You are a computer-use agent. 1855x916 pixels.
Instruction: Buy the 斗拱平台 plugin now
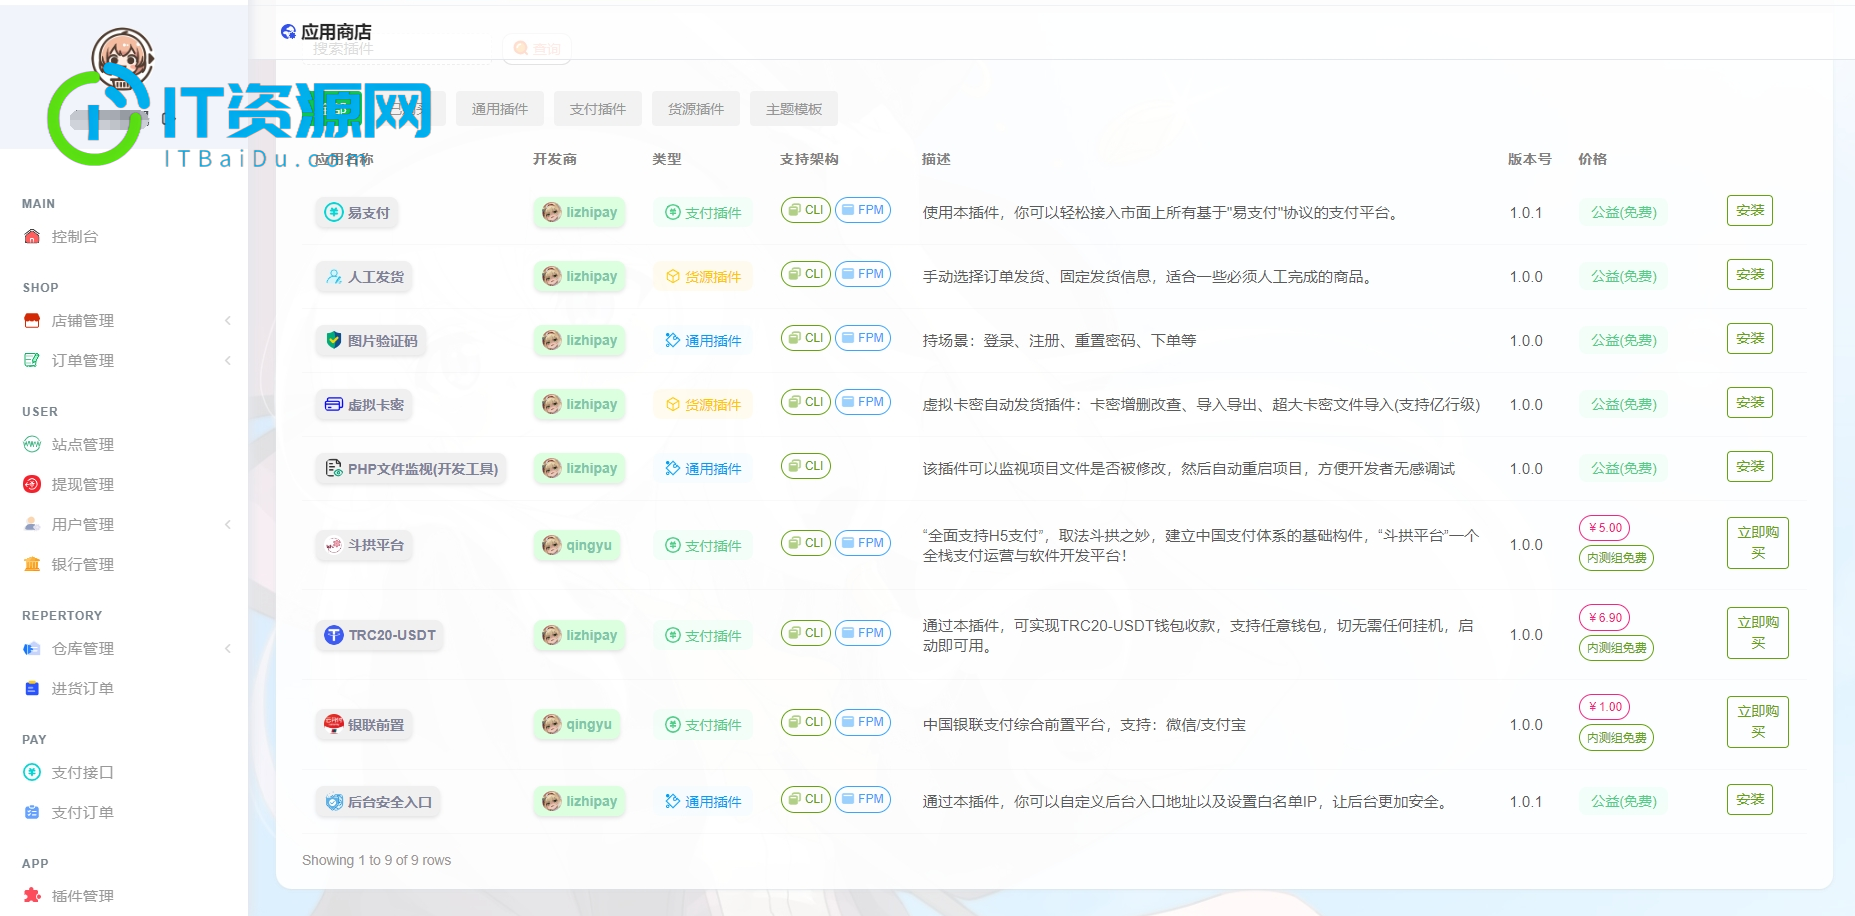tap(1758, 543)
